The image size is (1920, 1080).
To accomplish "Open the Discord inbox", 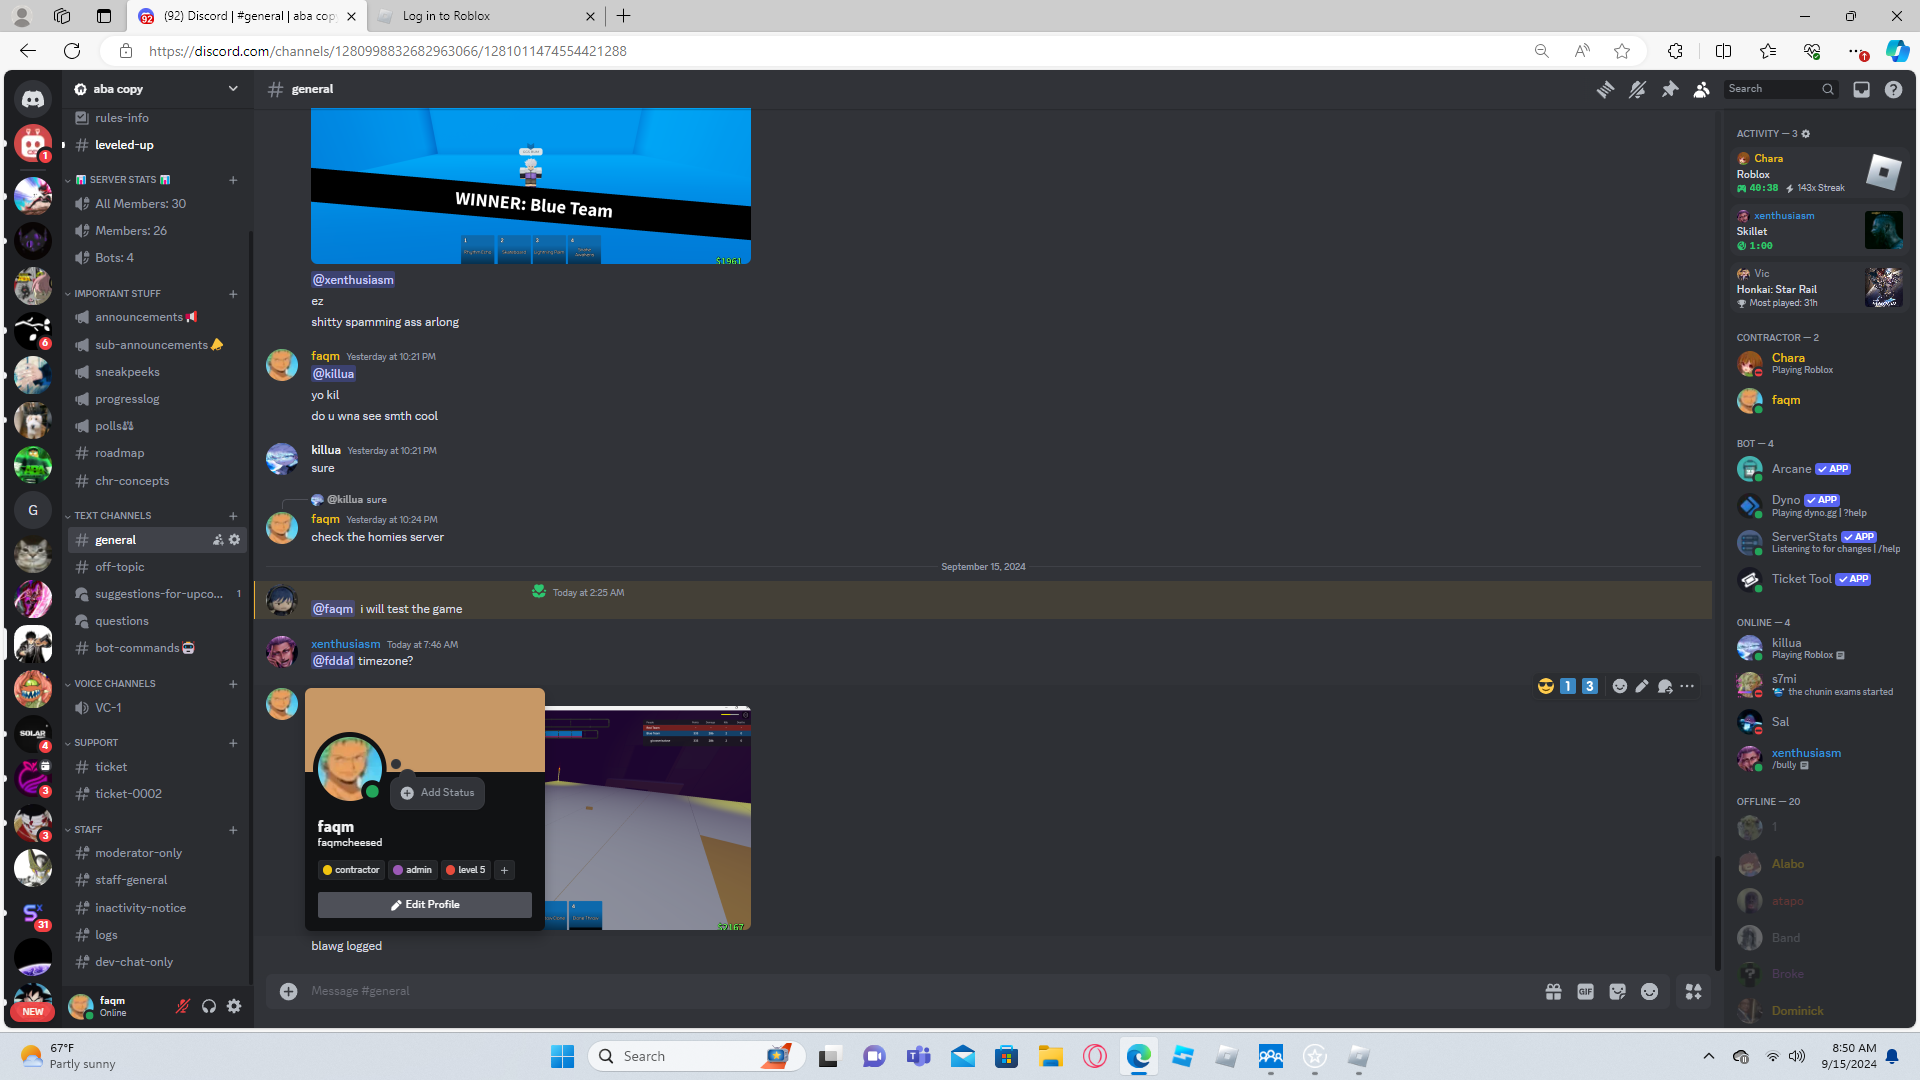I will click(1861, 89).
